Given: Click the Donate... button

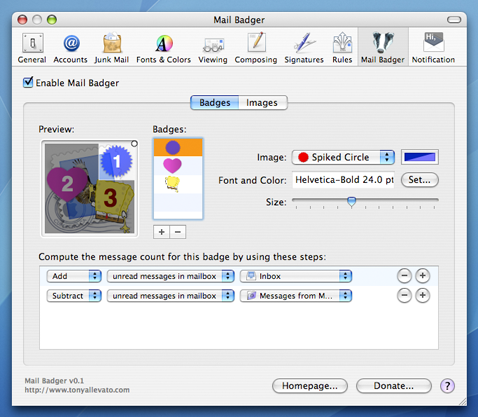Looking at the screenshot, I should [x=394, y=386].
